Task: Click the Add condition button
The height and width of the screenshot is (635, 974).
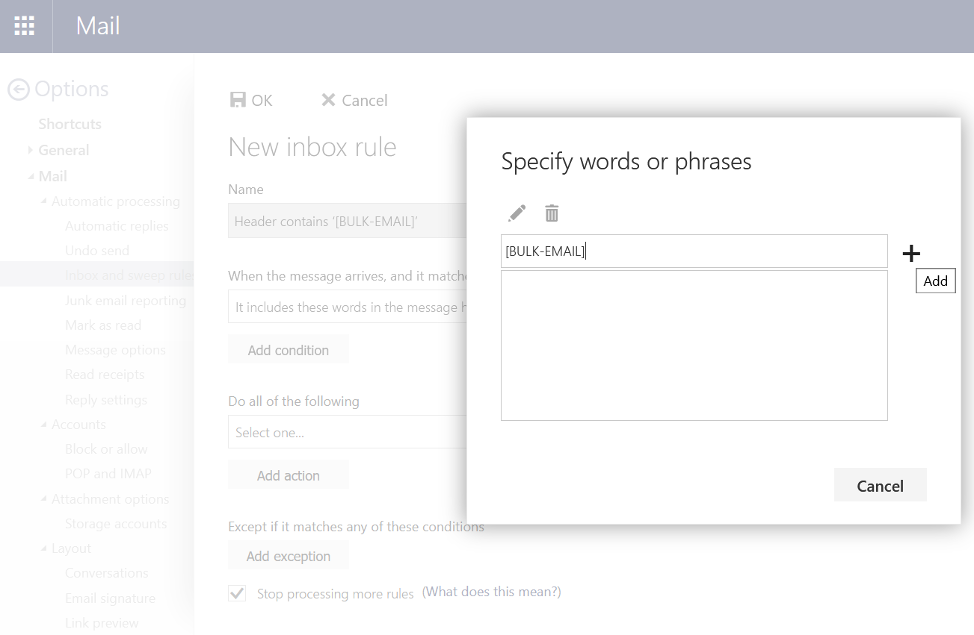Action: [x=288, y=350]
